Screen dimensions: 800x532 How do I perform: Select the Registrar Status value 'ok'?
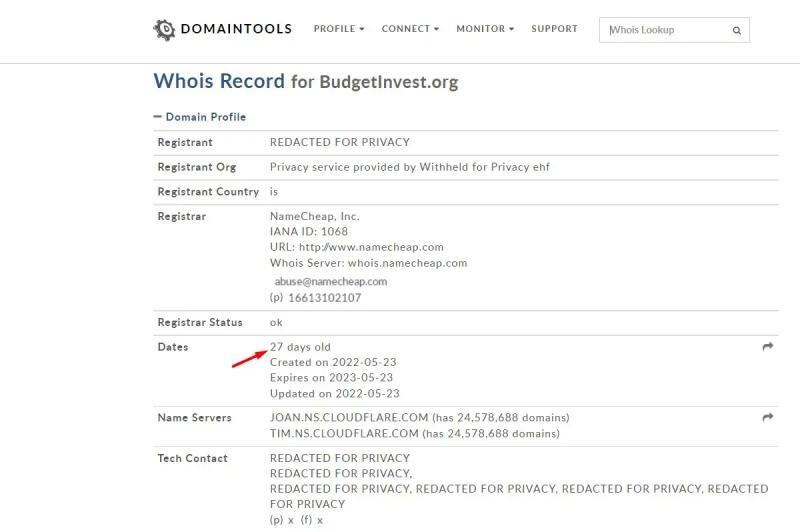coord(276,322)
